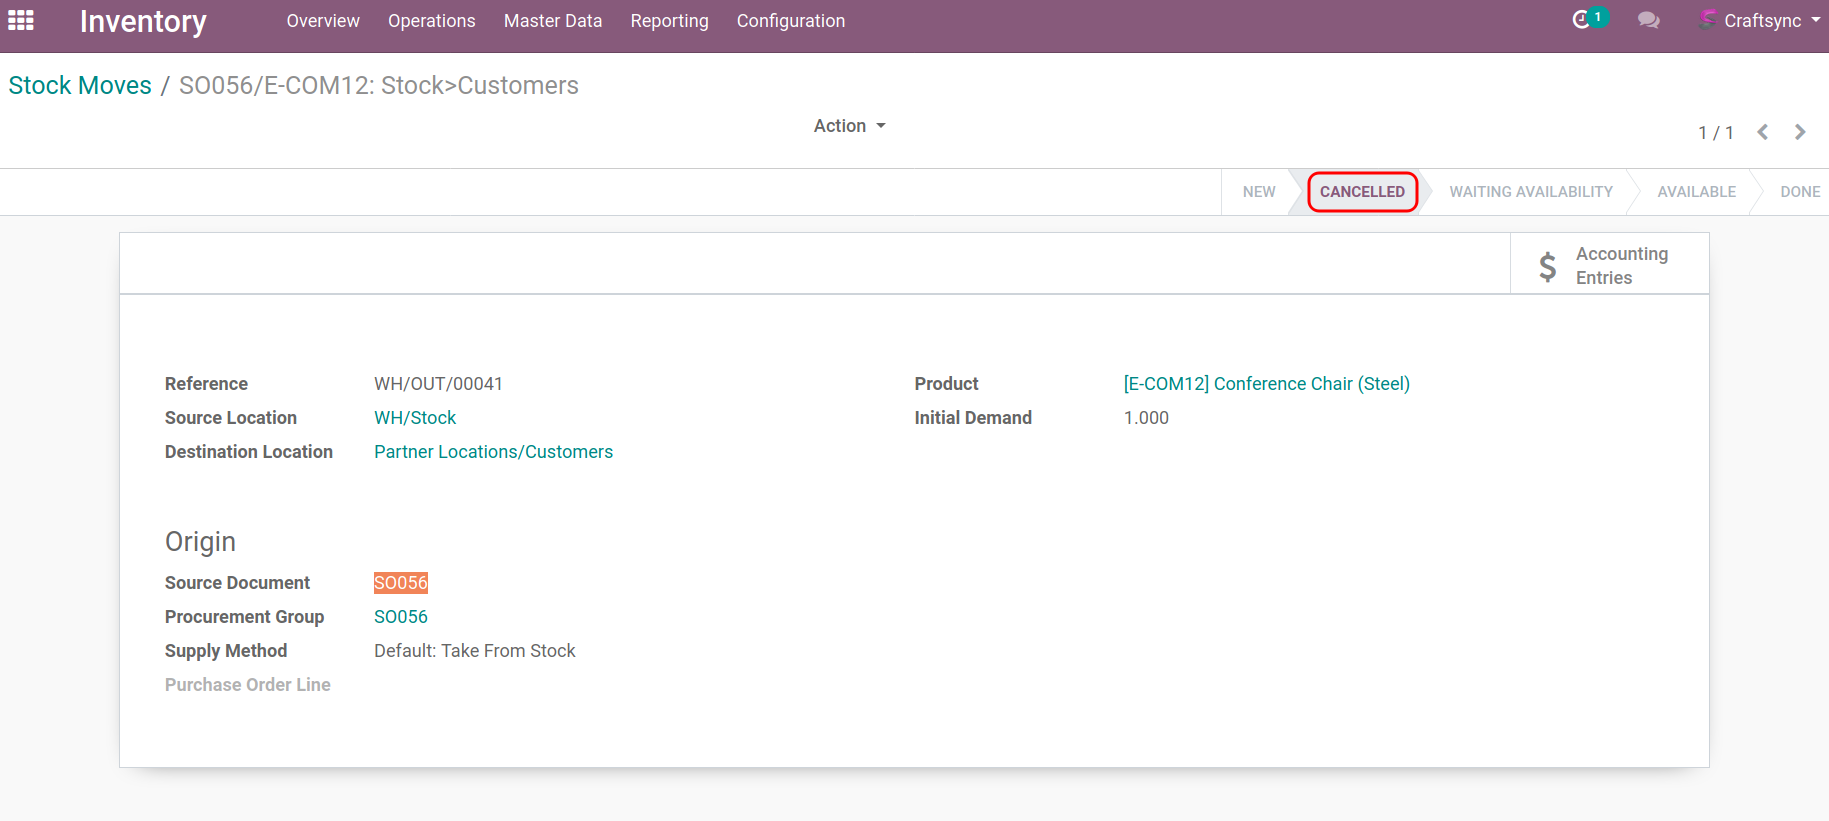Go to the Inventory Overview
Image resolution: width=1829 pixels, height=821 pixels.
click(322, 21)
